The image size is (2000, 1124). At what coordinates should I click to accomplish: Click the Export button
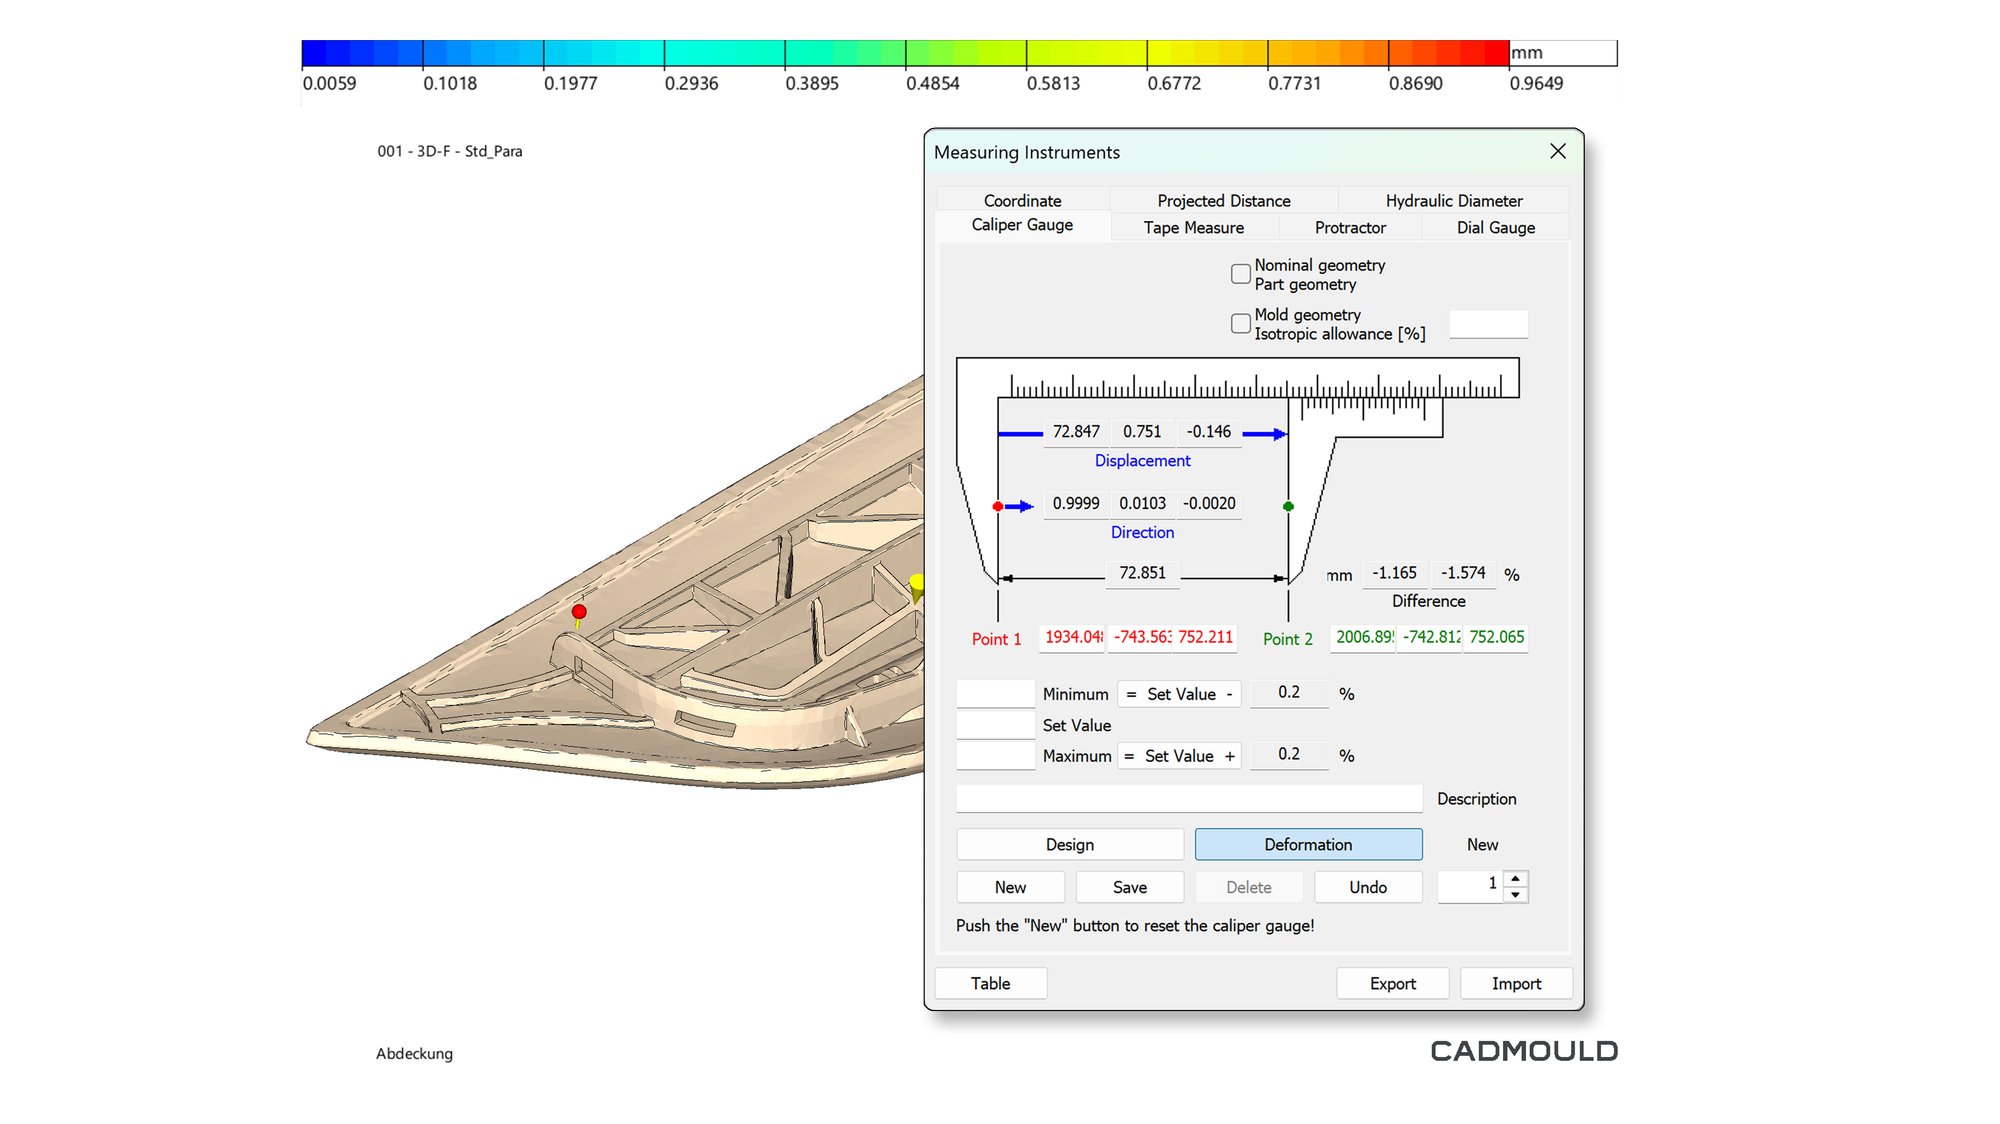point(1392,983)
